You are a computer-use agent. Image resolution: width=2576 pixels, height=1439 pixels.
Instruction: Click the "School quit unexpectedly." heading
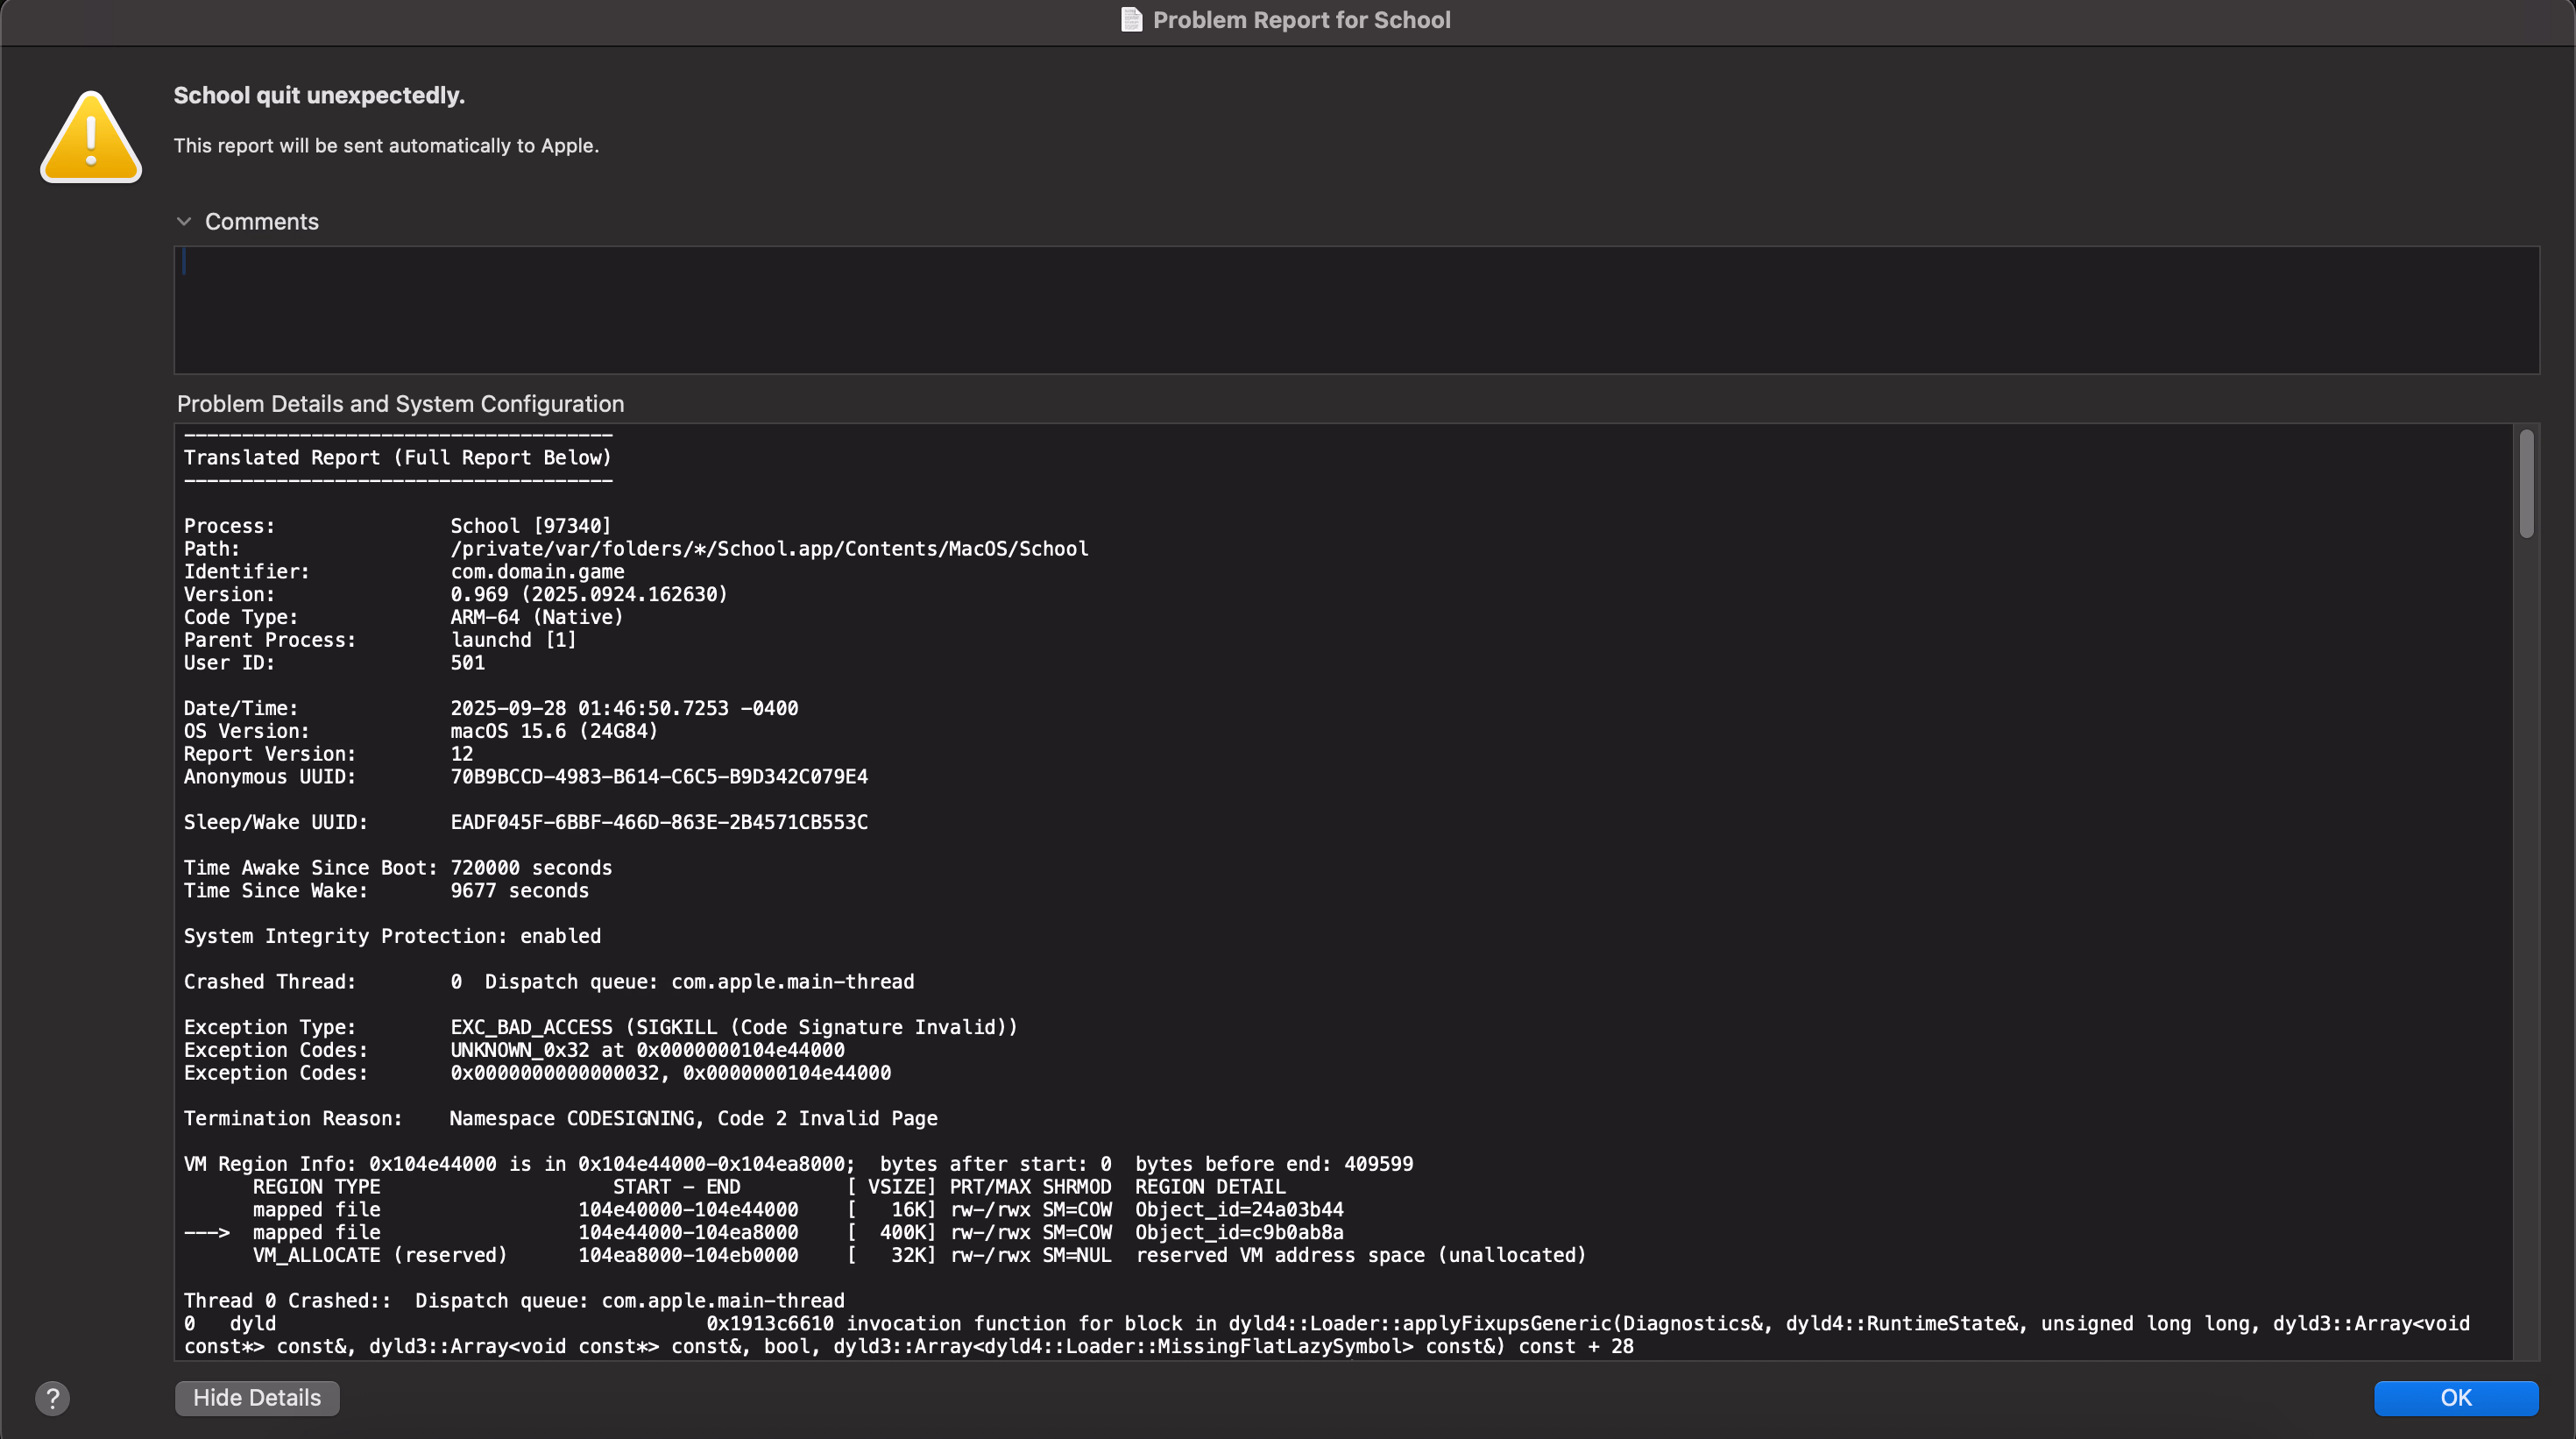click(x=319, y=95)
